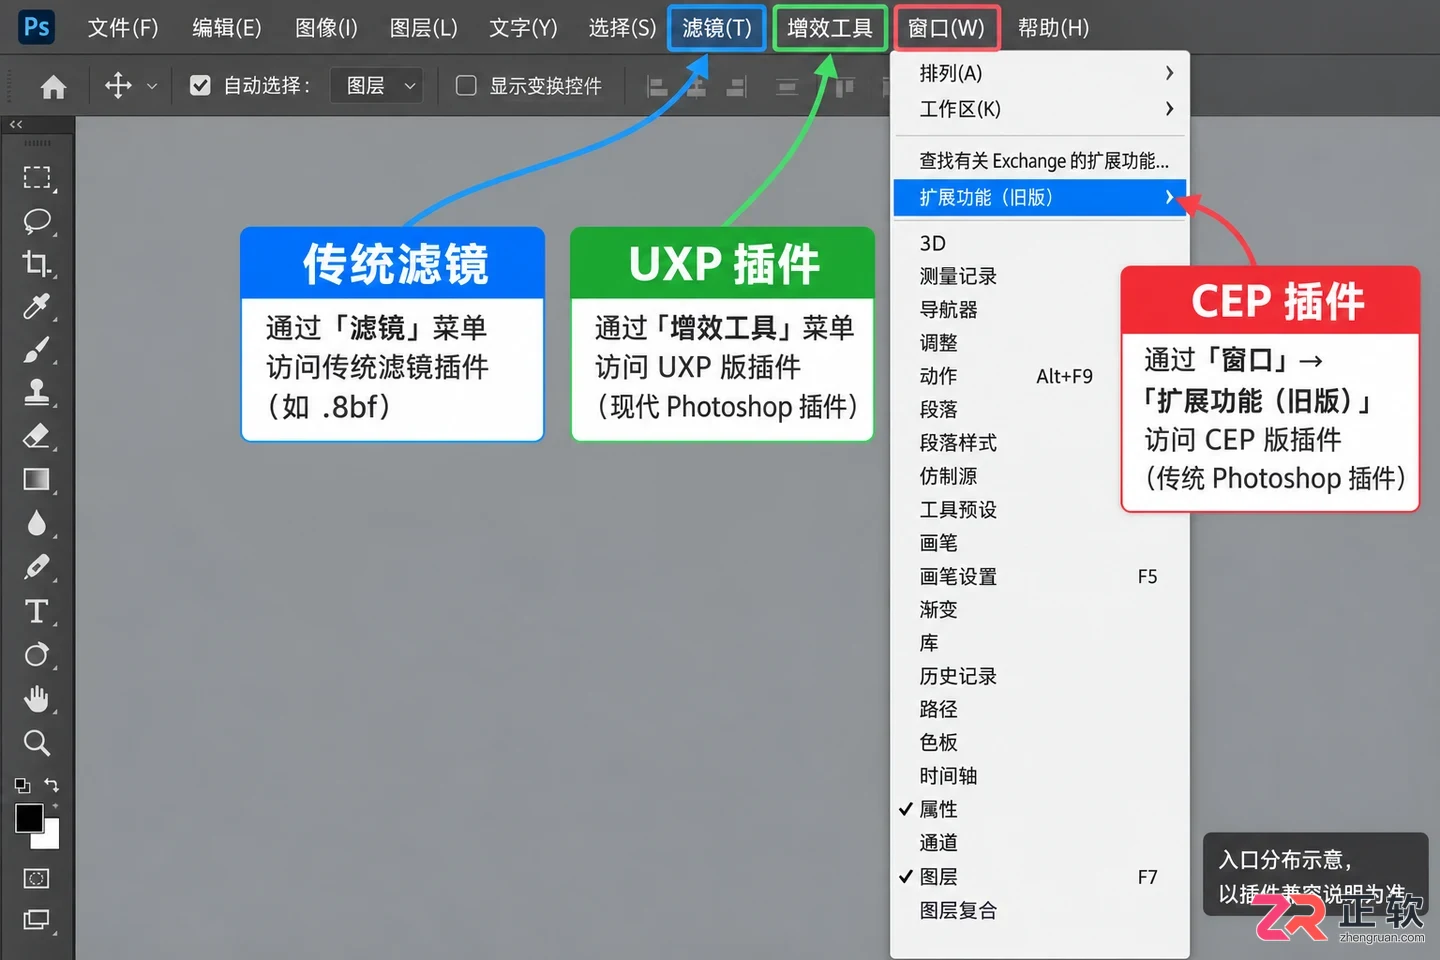1440x960 pixels.
Task: Choose 图层复合 in Window menu
Action: tap(1040, 911)
